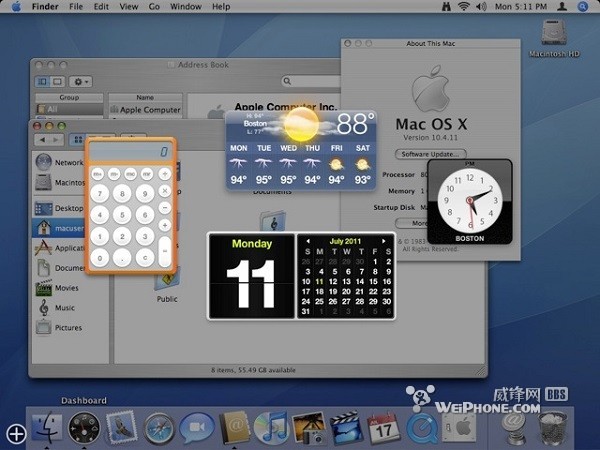This screenshot has width=600, height=450.
Task: Go back using the Finder back arrow
Action: (42, 140)
